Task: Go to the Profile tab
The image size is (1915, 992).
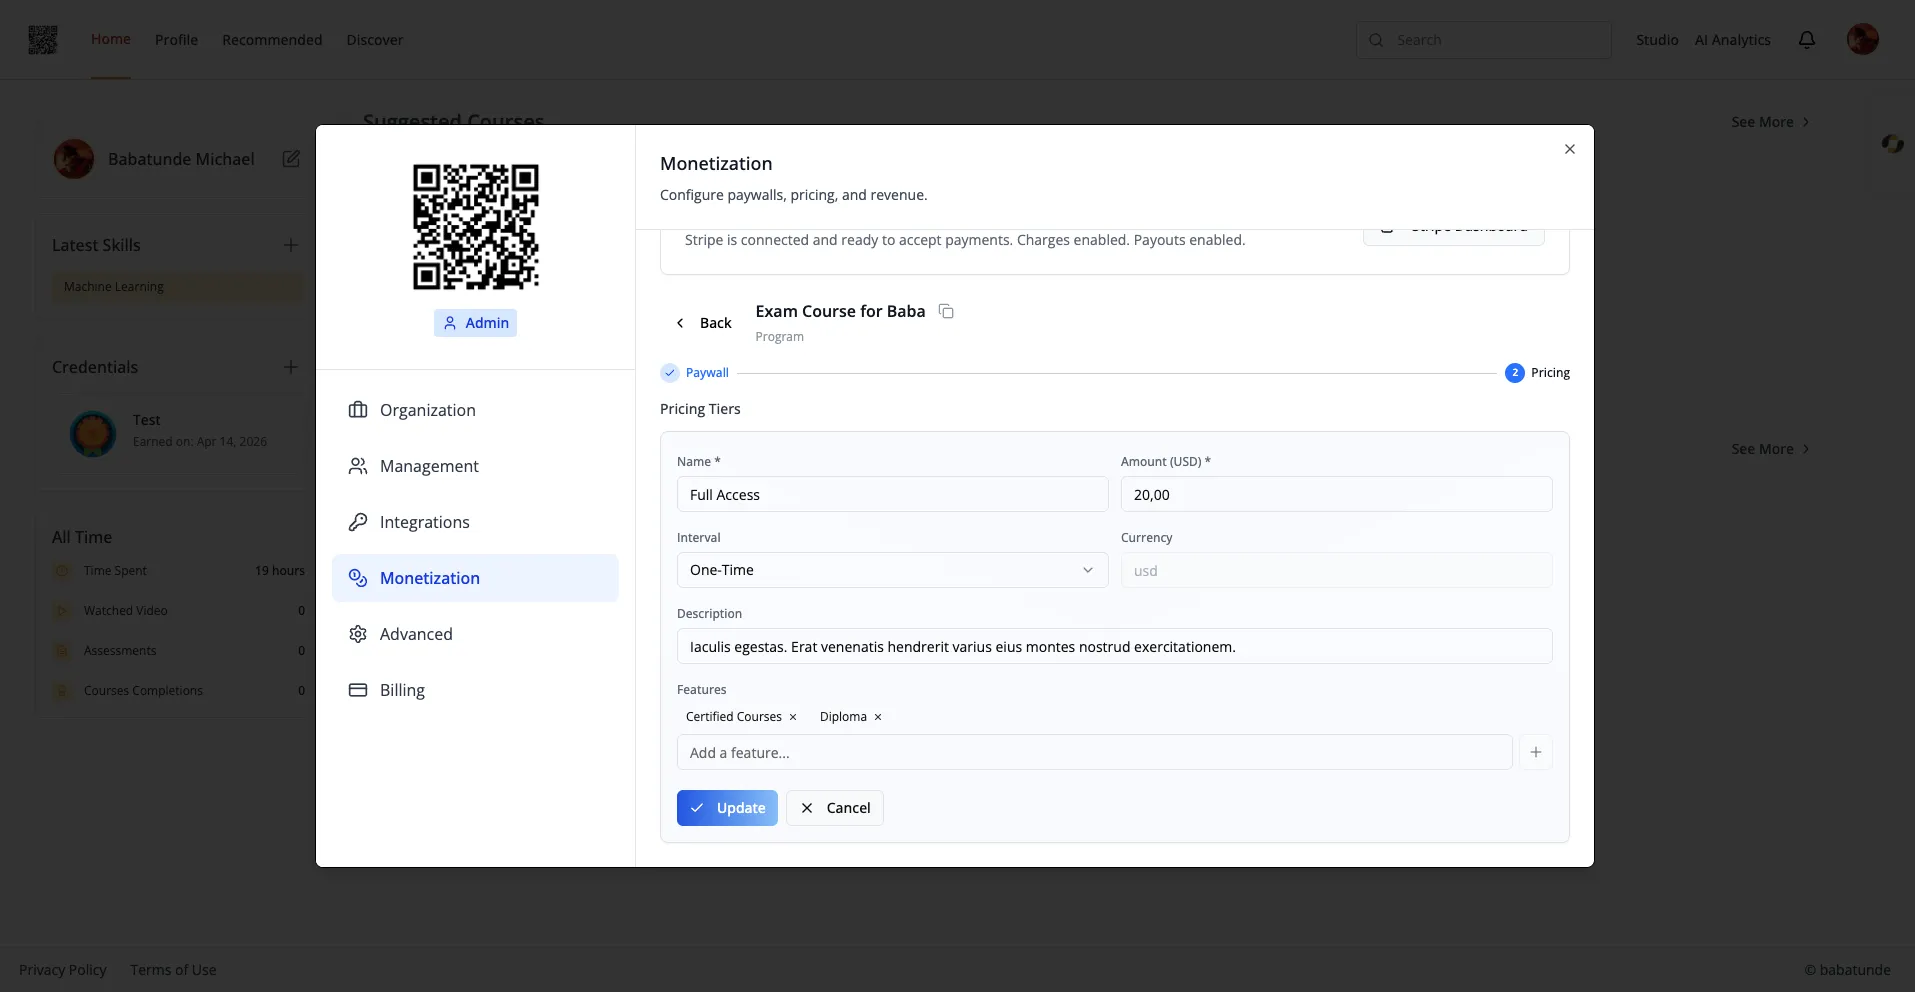Action: [x=176, y=40]
